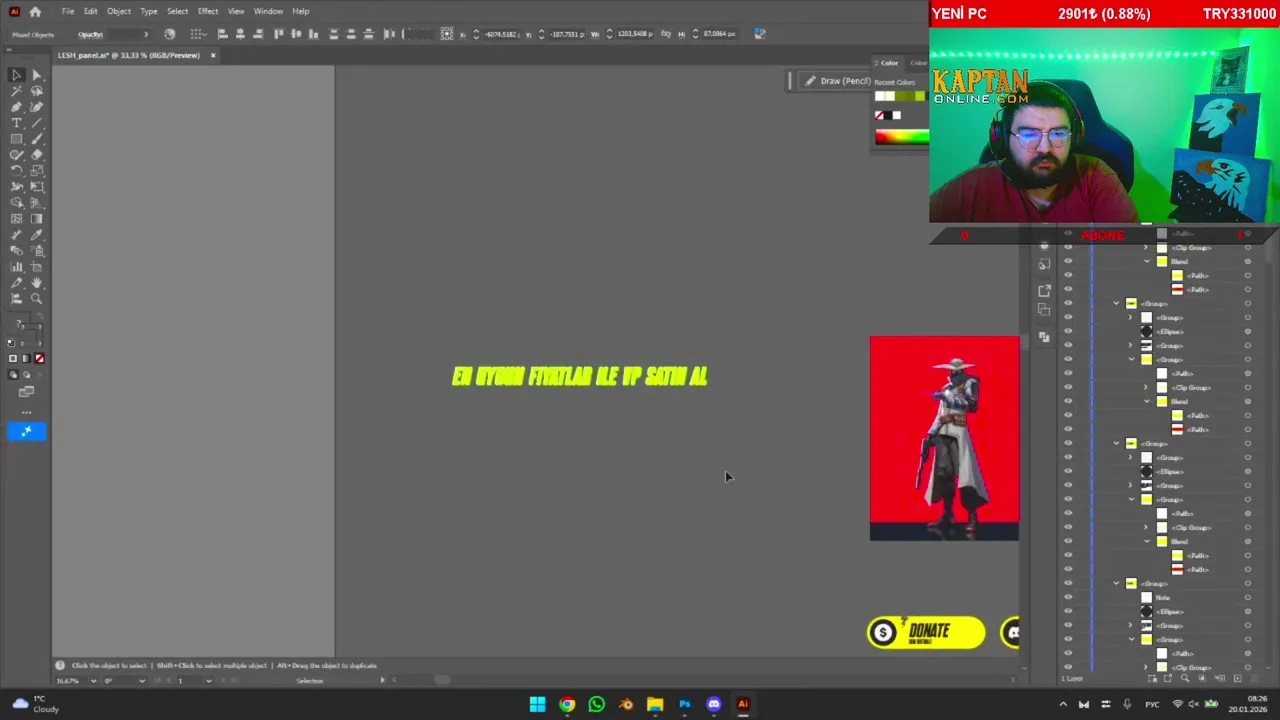This screenshot has width=1280, height=720.
Task: Select the Type tool
Action: pos(17,123)
